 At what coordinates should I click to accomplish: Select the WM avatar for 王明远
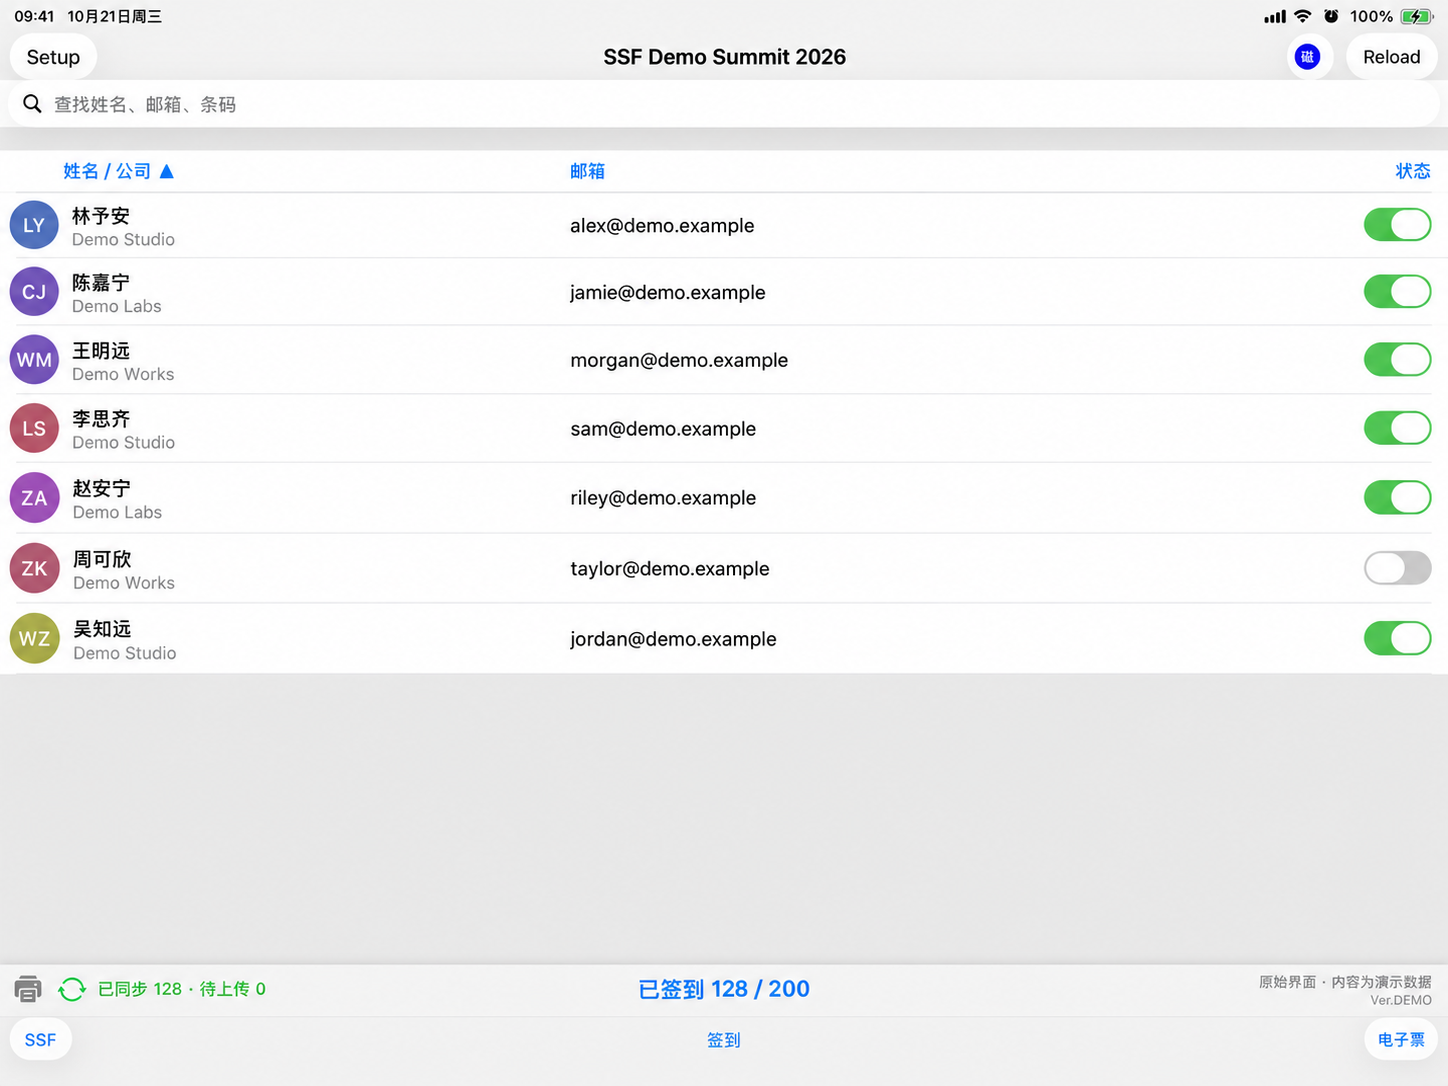[34, 360]
